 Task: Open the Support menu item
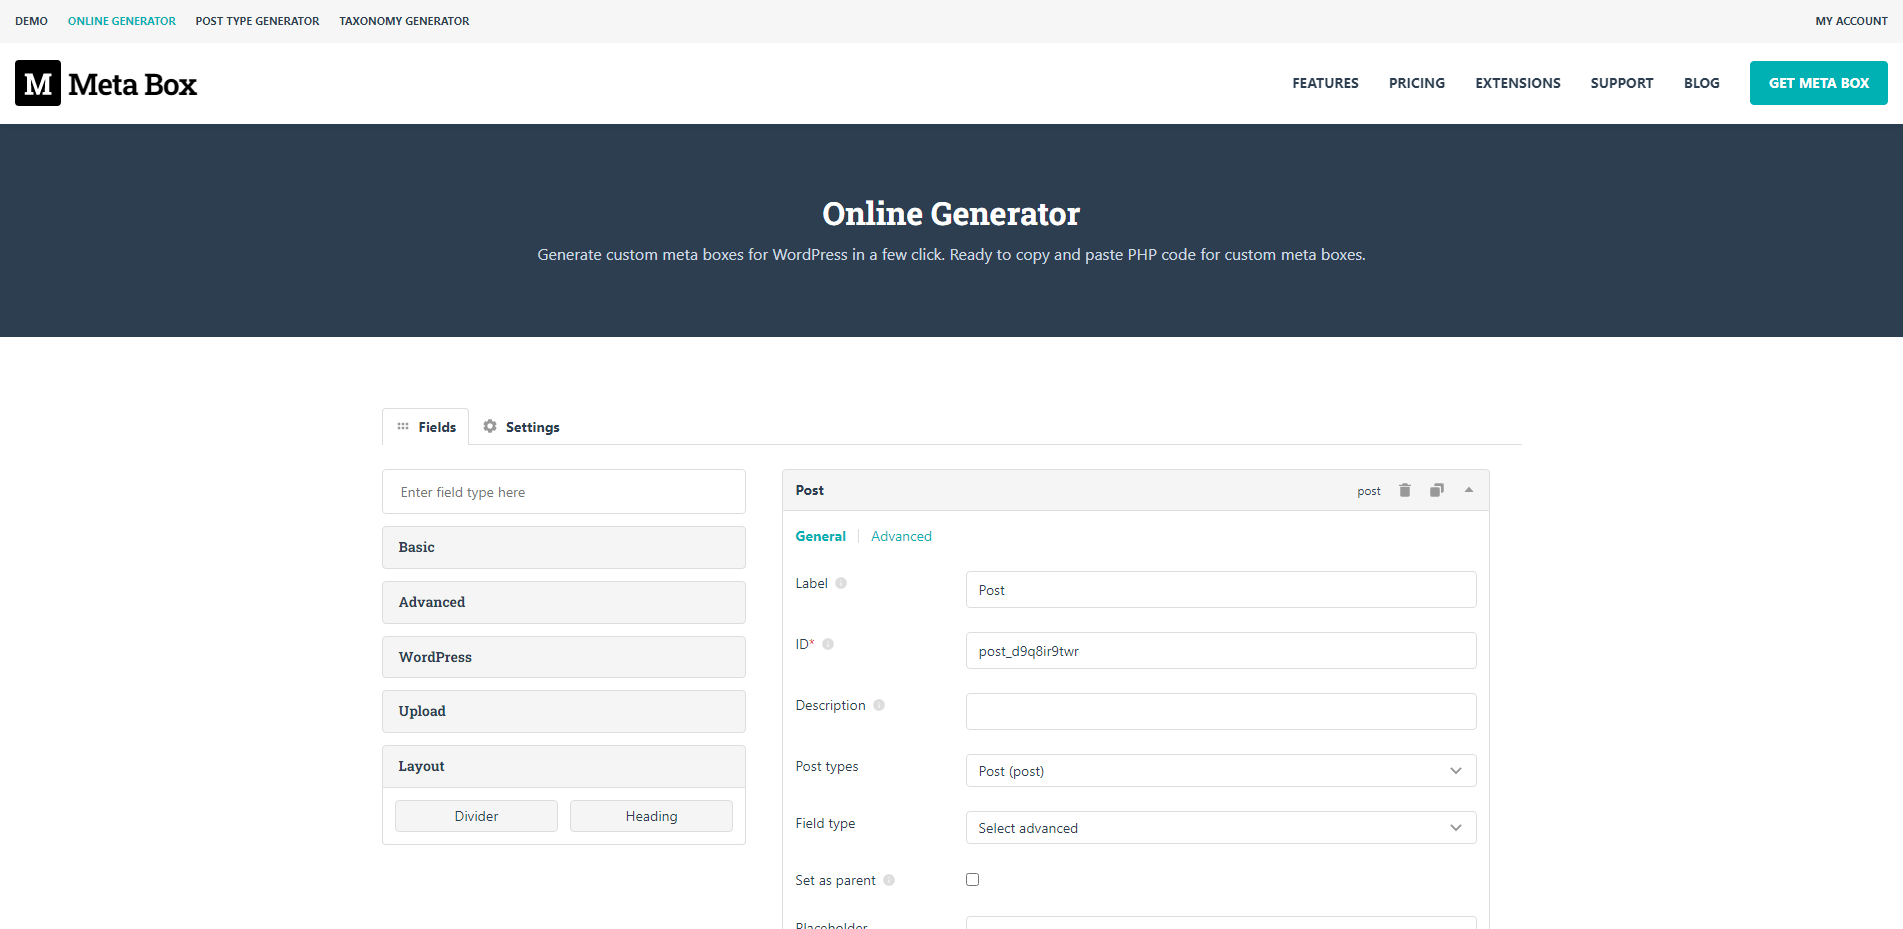pyautogui.click(x=1621, y=83)
